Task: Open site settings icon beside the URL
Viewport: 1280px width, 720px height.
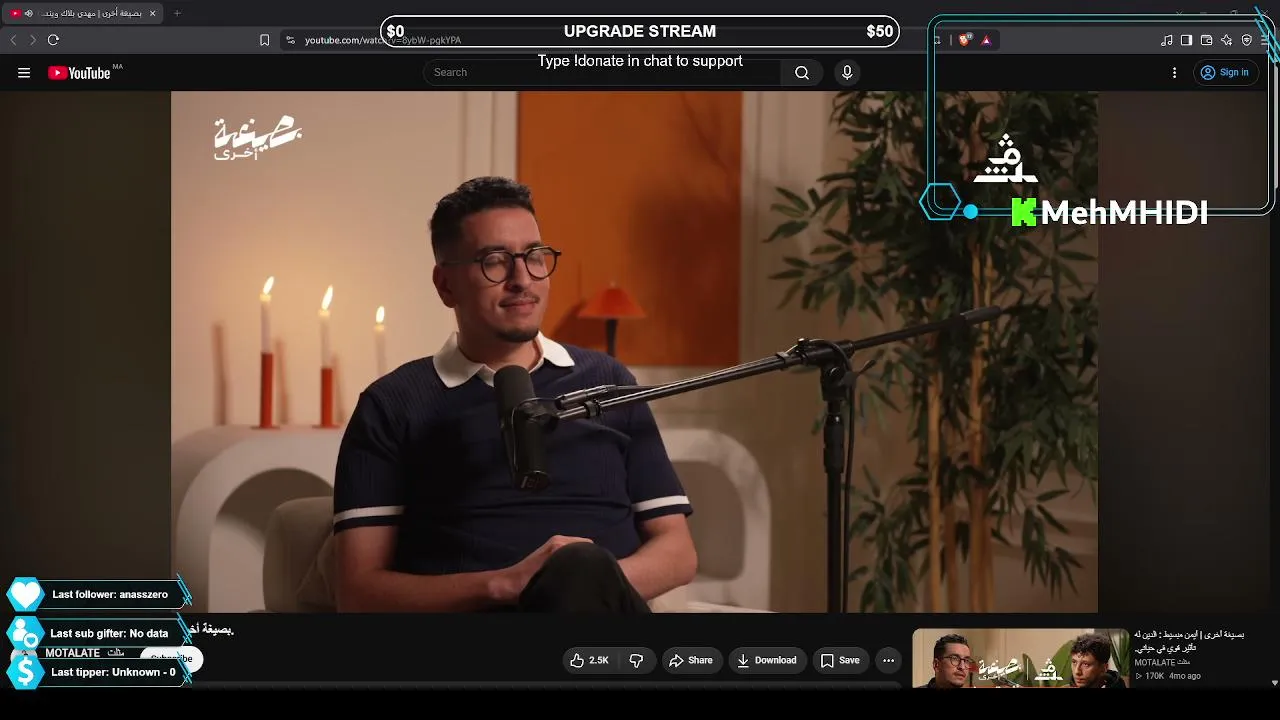Action: [x=290, y=40]
